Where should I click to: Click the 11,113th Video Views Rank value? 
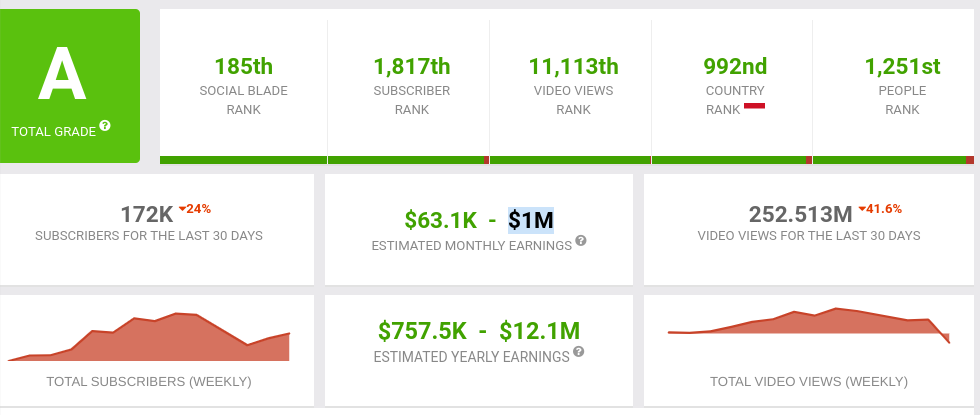tap(574, 67)
